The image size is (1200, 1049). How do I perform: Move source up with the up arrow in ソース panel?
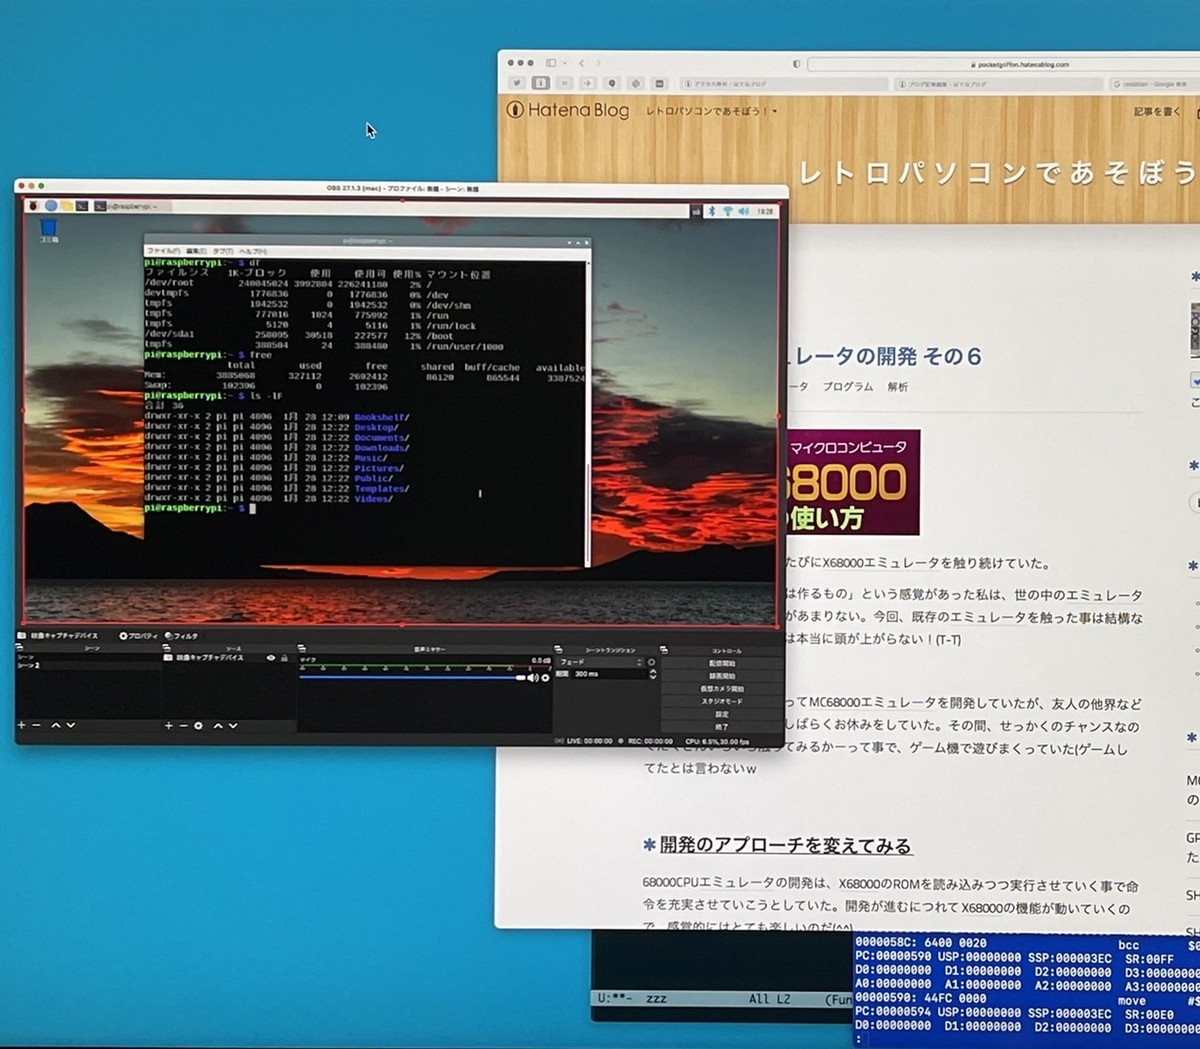(218, 725)
